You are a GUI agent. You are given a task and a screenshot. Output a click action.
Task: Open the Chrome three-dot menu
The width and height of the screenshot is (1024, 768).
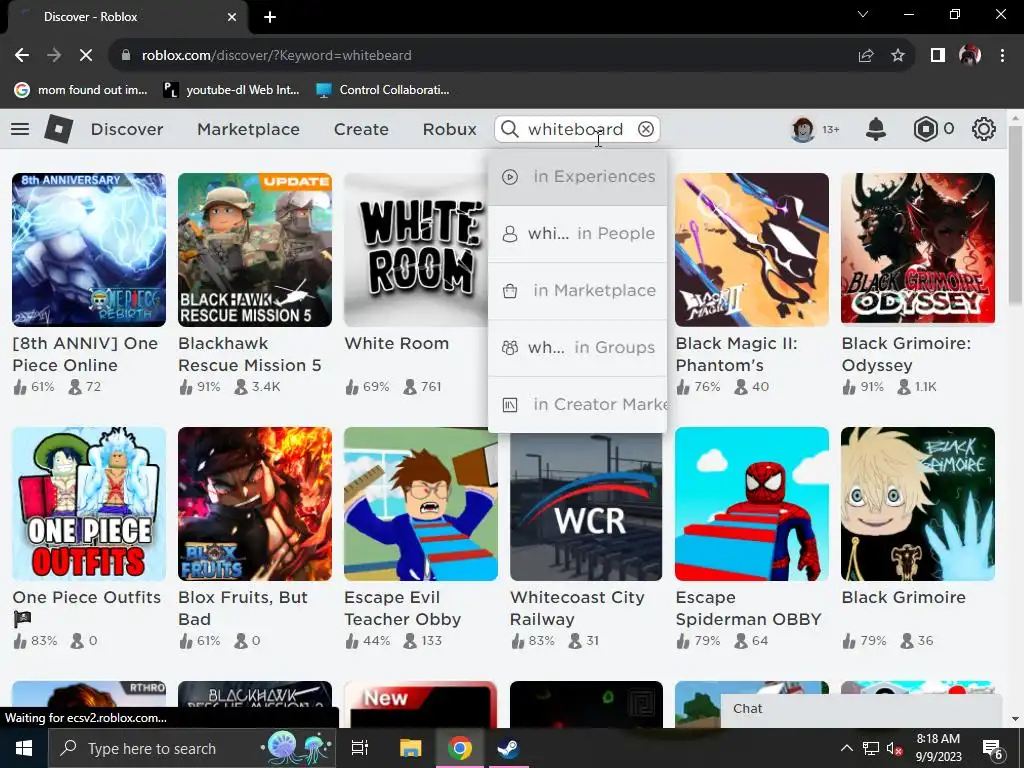click(1002, 56)
